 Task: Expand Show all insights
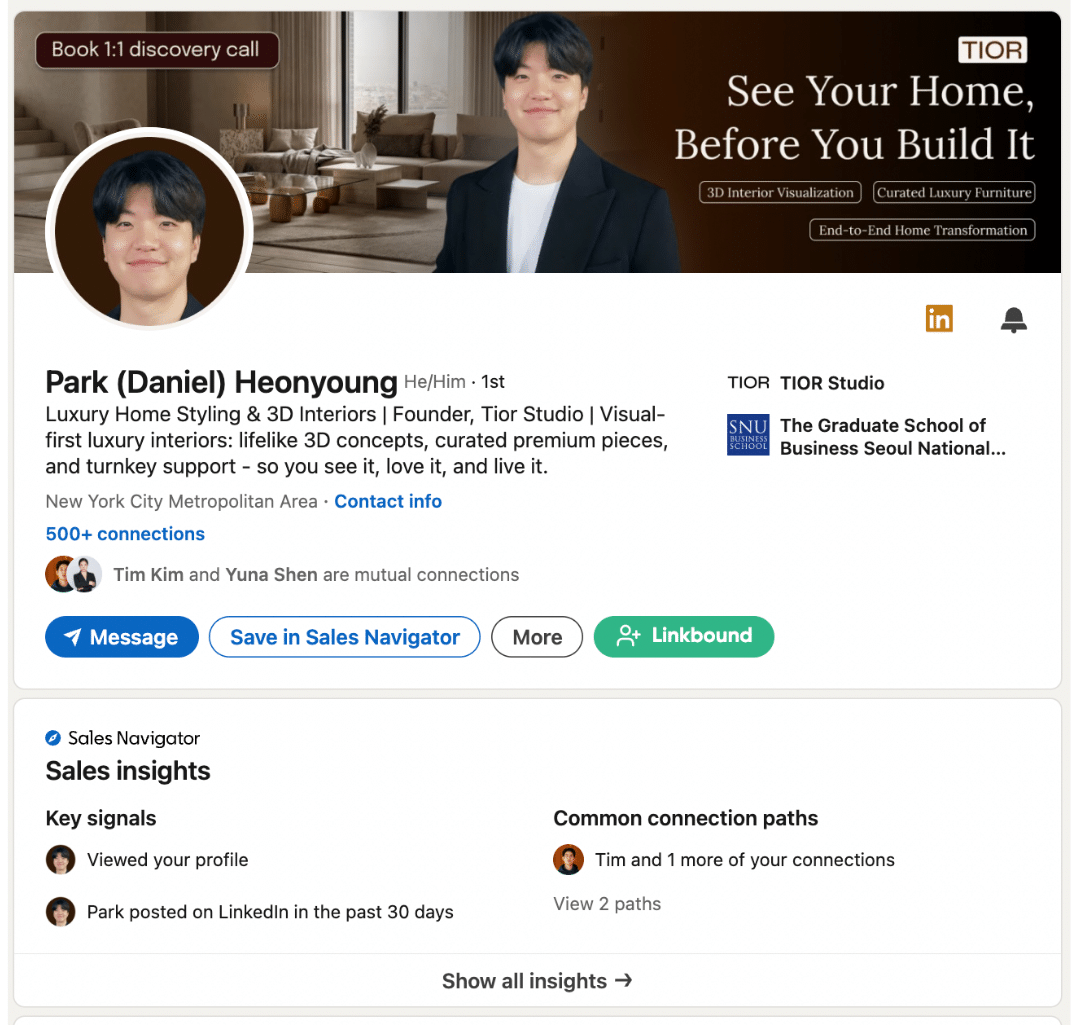tap(537, 981)
